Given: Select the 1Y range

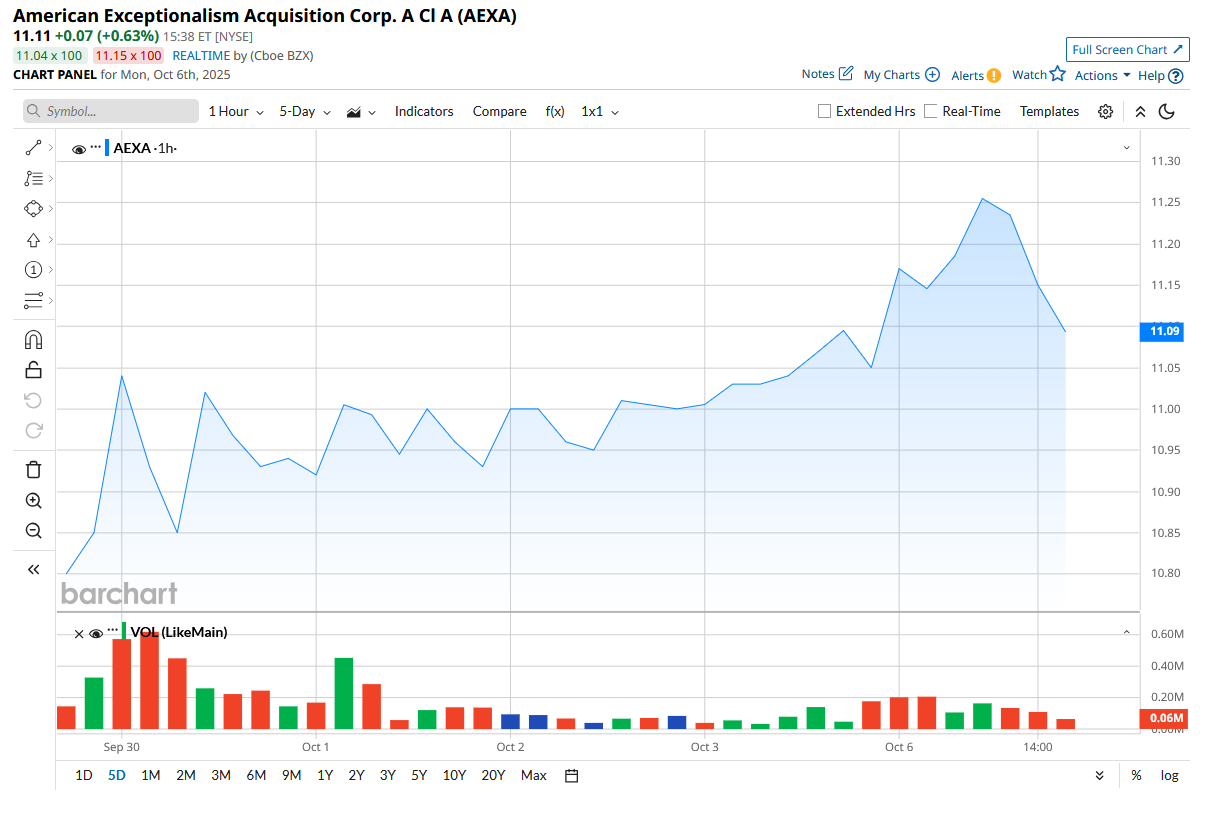Looking at the screenshot, I should tap(325, 775).
